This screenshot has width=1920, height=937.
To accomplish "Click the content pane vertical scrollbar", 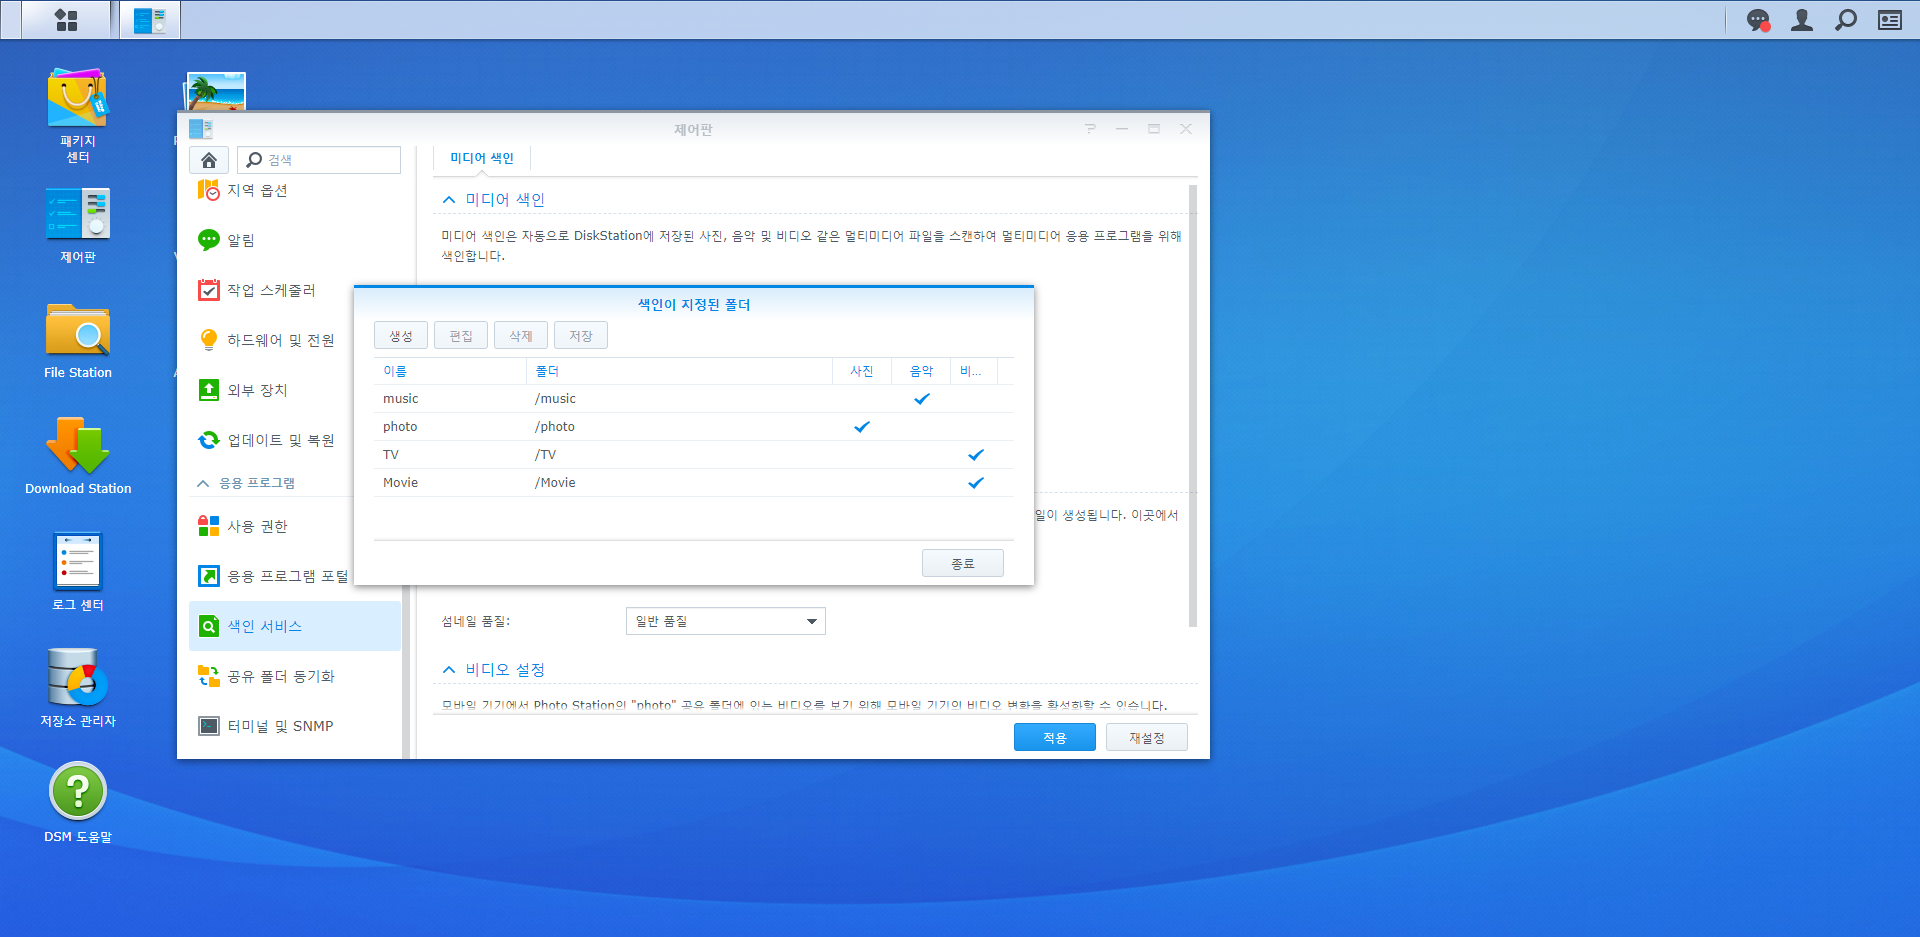I will [1193, 405].
